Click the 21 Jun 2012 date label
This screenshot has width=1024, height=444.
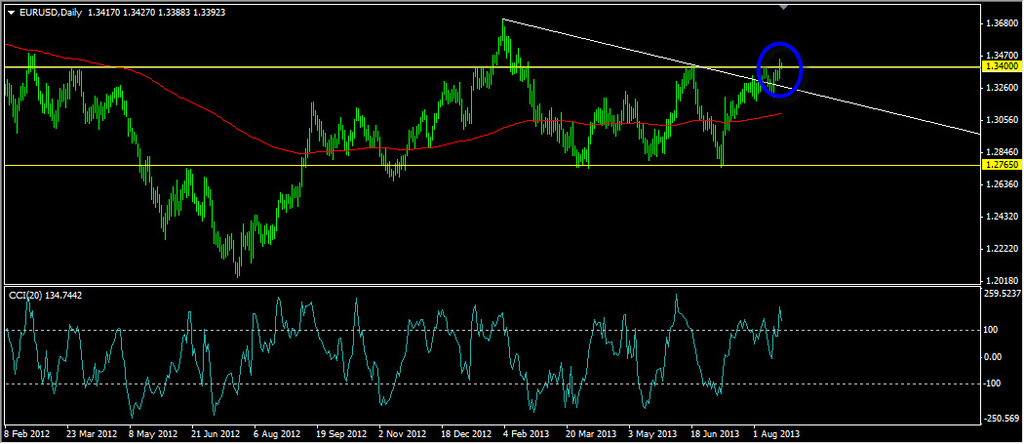(215, 434)
